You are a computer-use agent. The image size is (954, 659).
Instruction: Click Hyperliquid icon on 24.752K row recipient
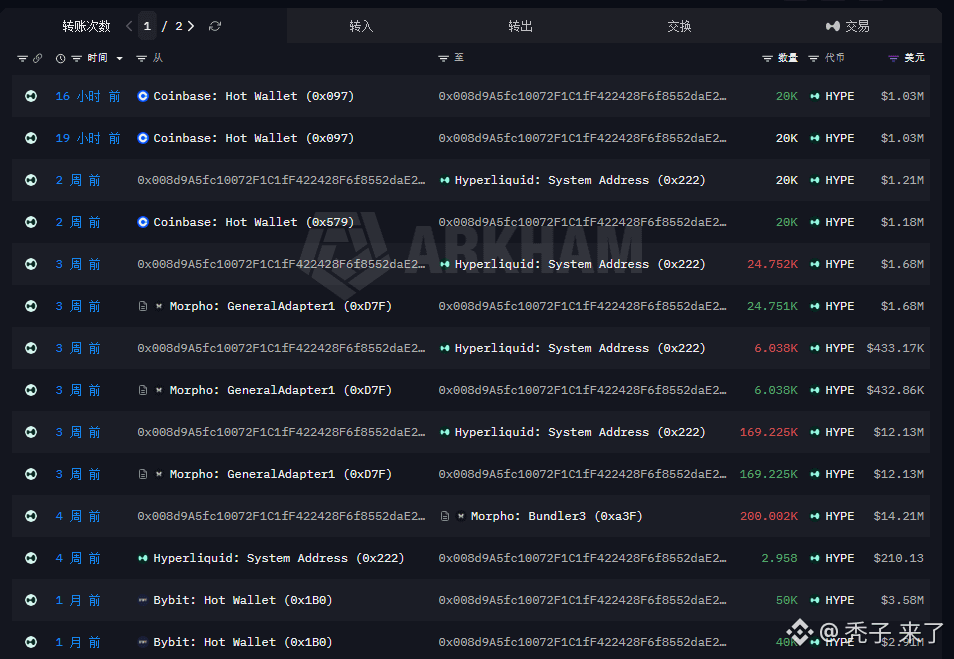pos(445,264)
